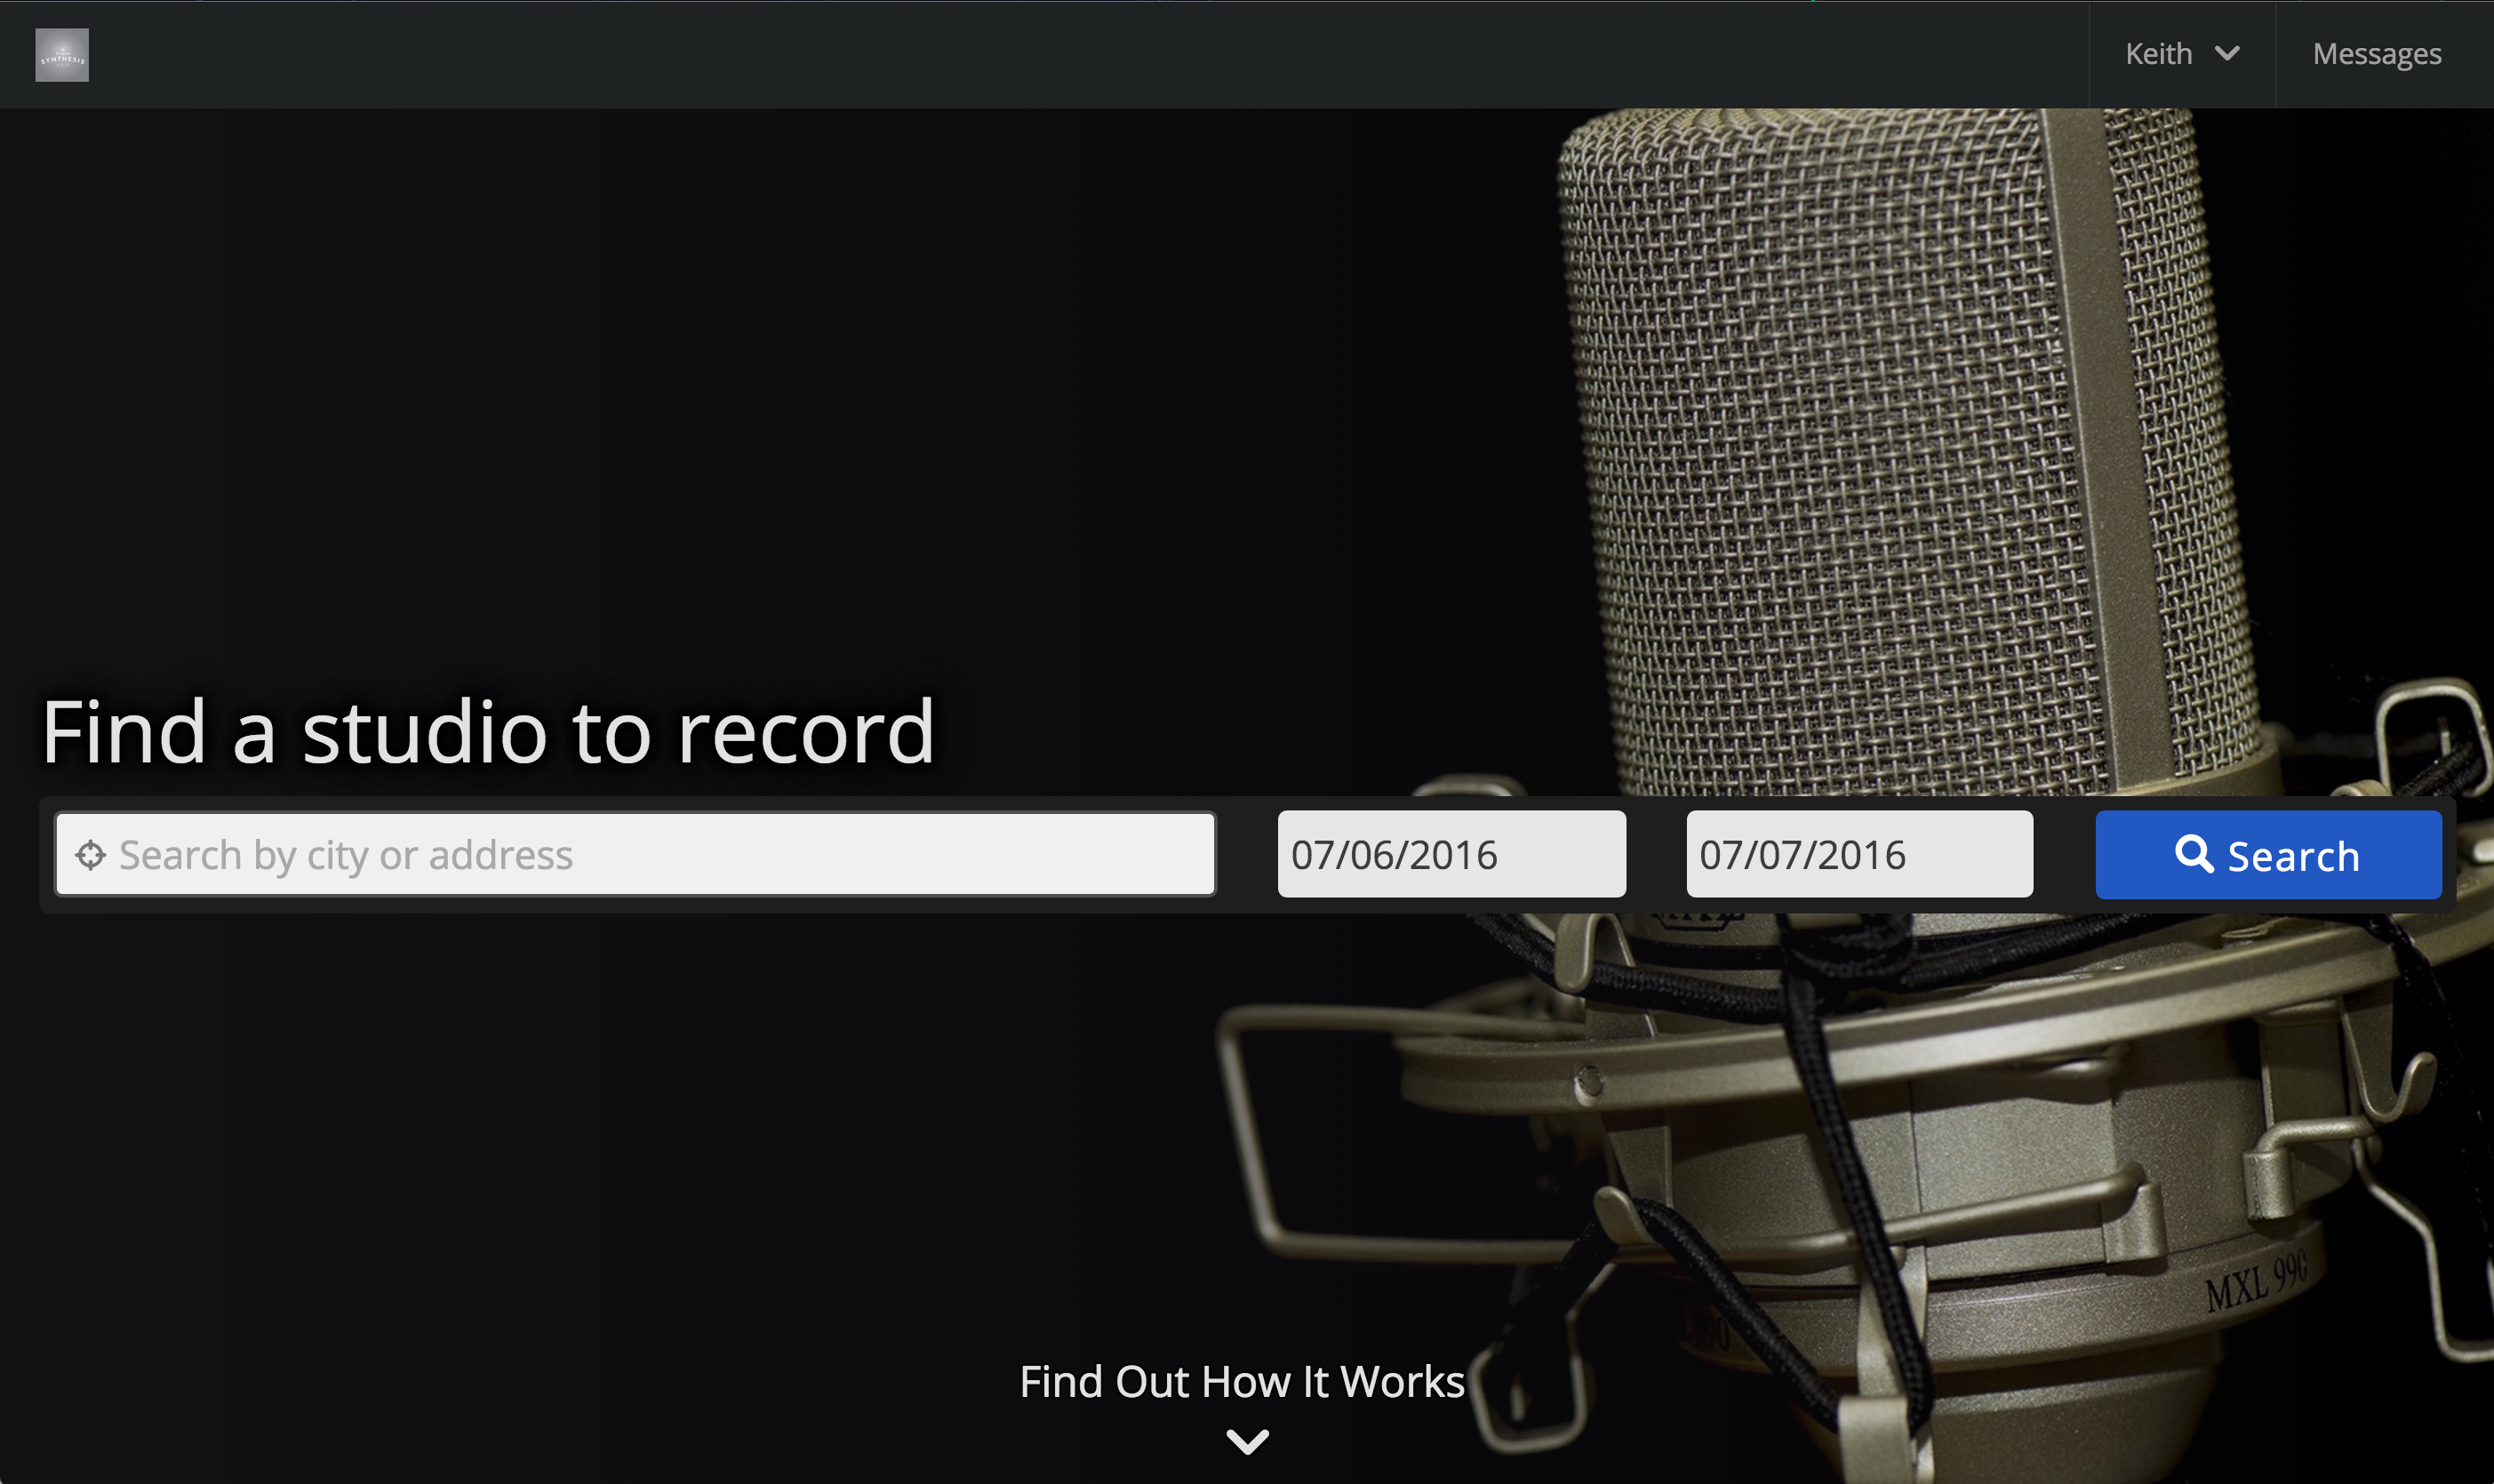Click the Search text label on the blue button
This screenshot has height=1484, width=2494.
tap(2293, 857)
